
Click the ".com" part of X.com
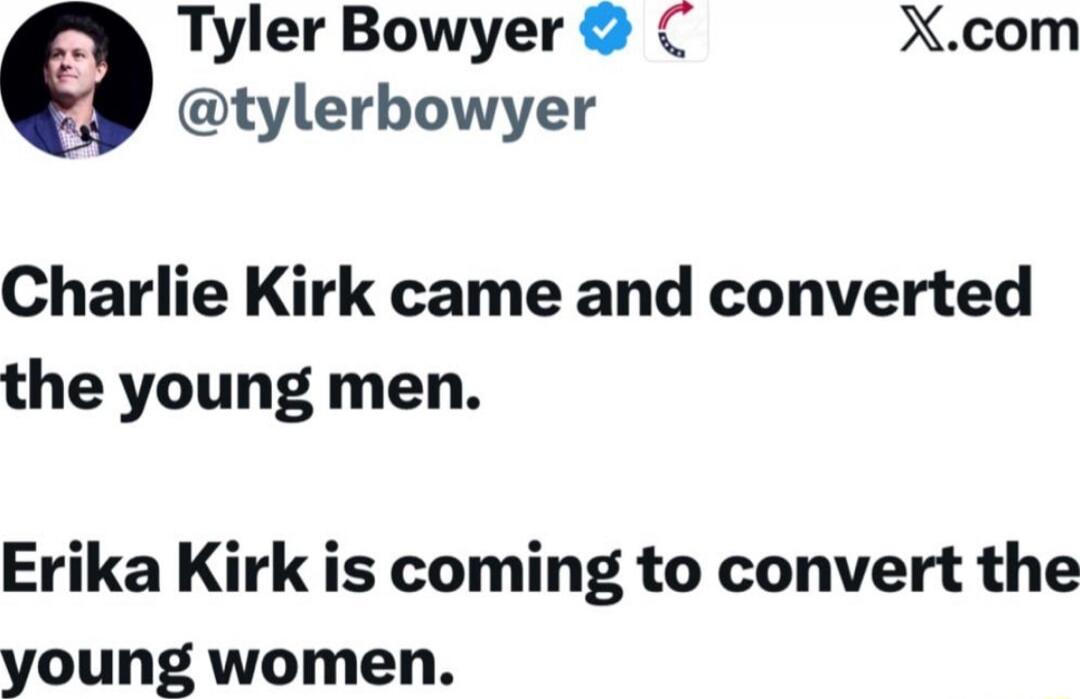tap(1010, 35)
